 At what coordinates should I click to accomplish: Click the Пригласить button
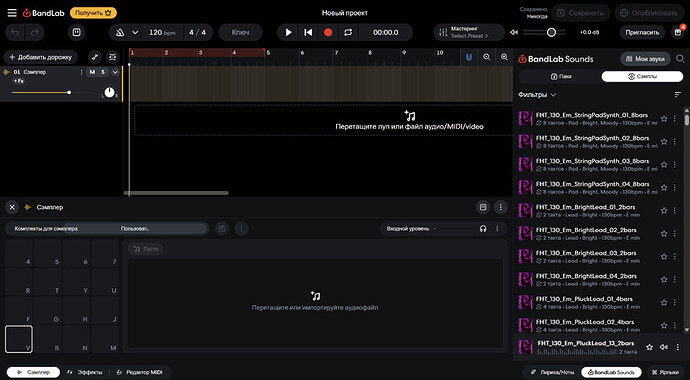point(642,33)
